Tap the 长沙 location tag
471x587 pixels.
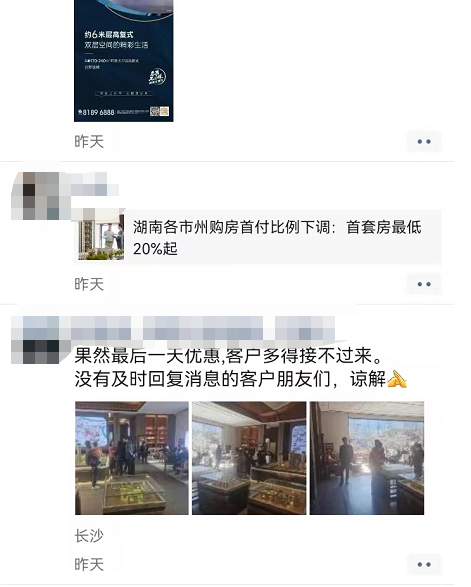(x=89, y=536)
